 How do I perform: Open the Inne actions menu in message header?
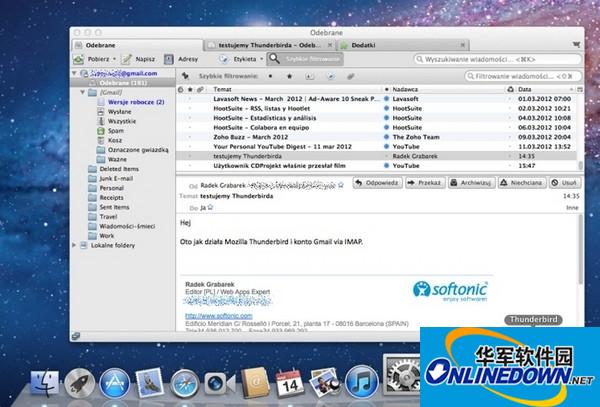tap(572, 208)
